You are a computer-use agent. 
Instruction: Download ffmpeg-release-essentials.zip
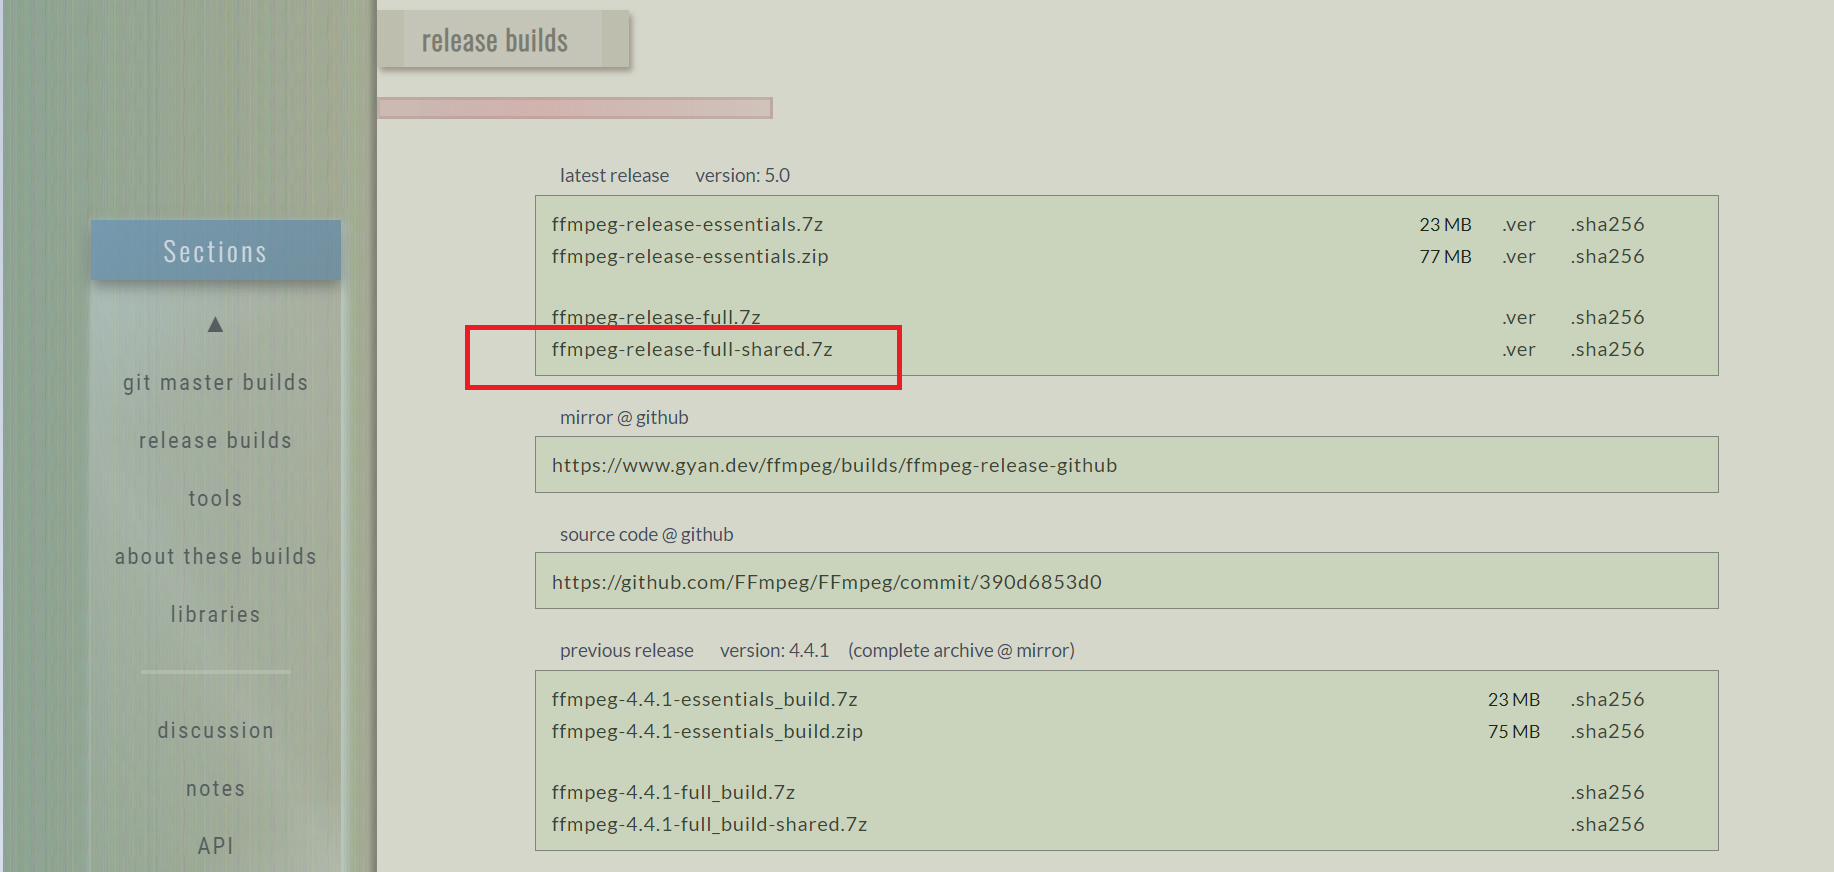coord(690,257)
